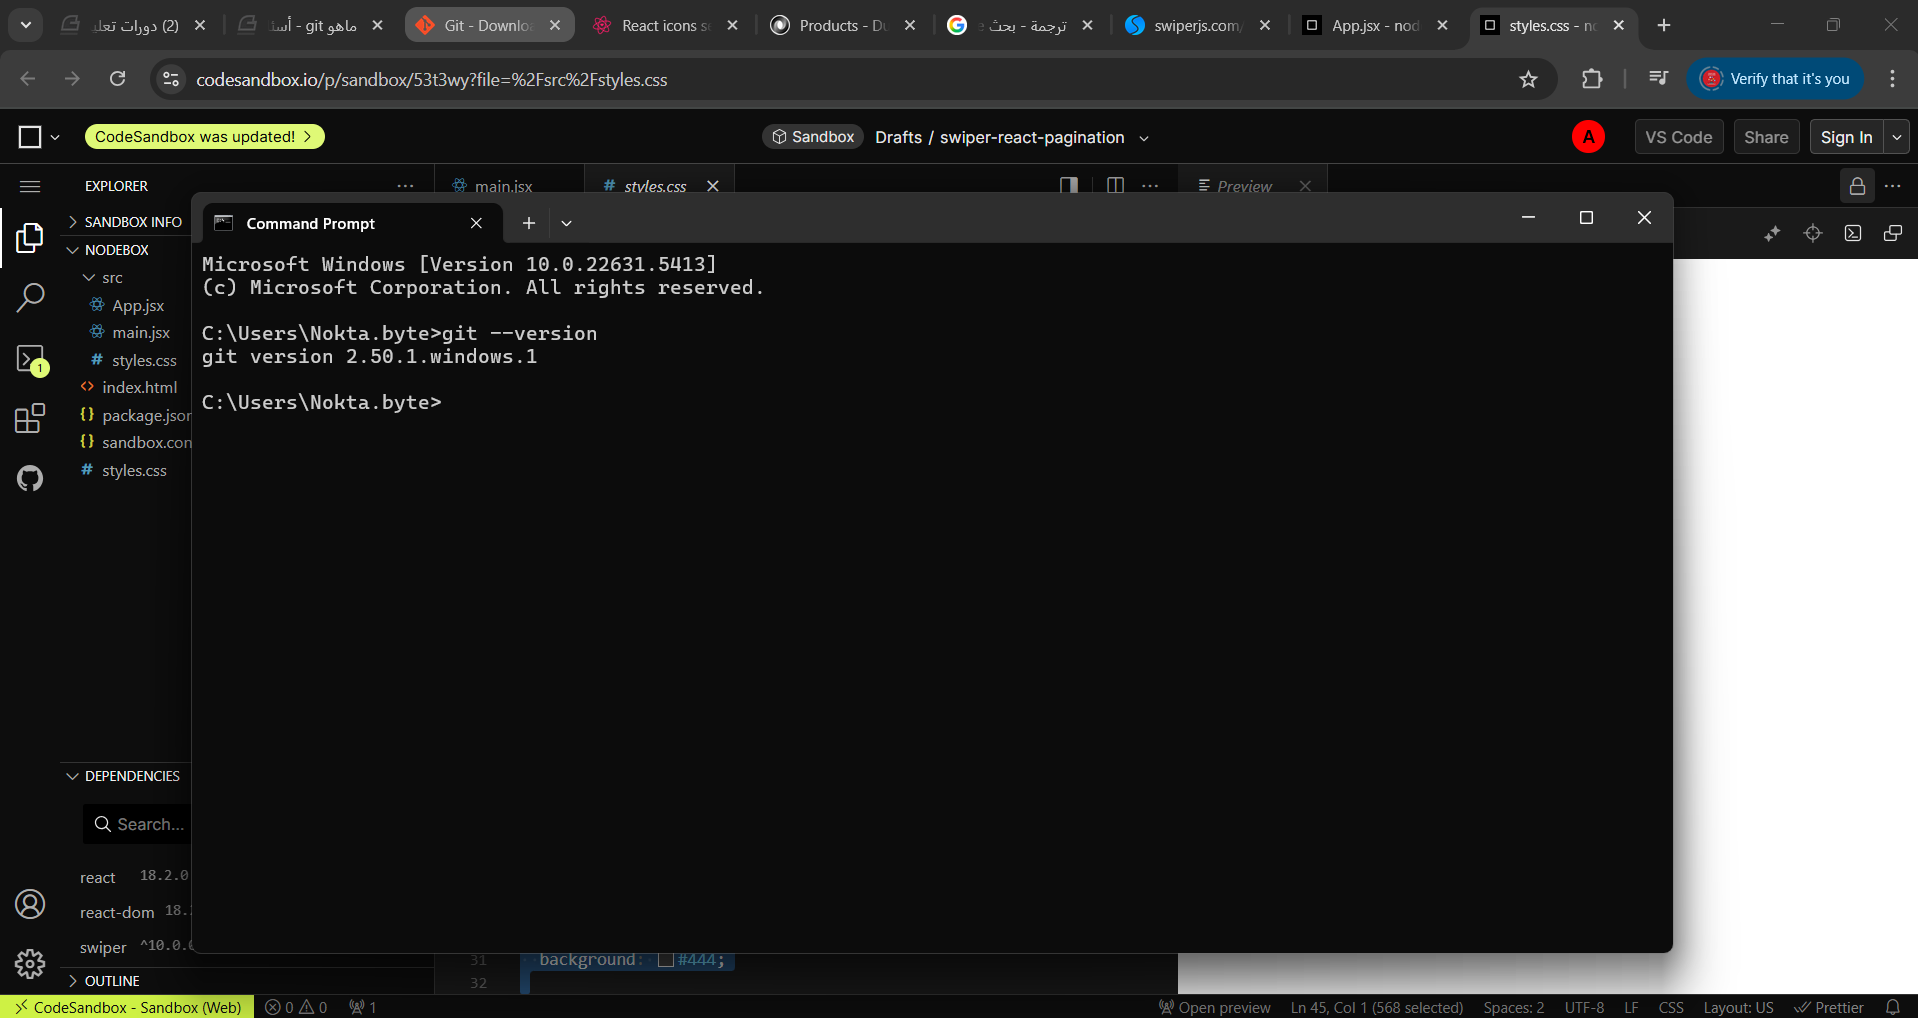Click the notifications bell in status bar

click(x=1892, y=1007)
